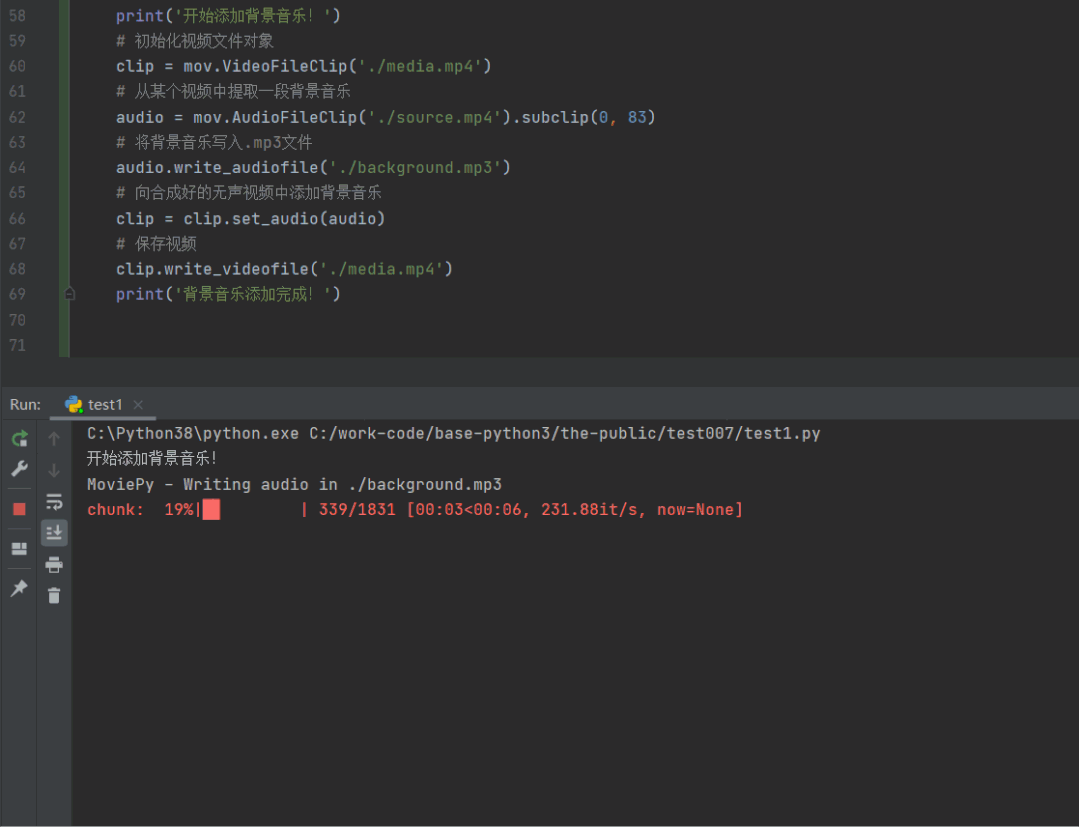
Task: Click comment '# 保存视频'
Action: [156, 244]
